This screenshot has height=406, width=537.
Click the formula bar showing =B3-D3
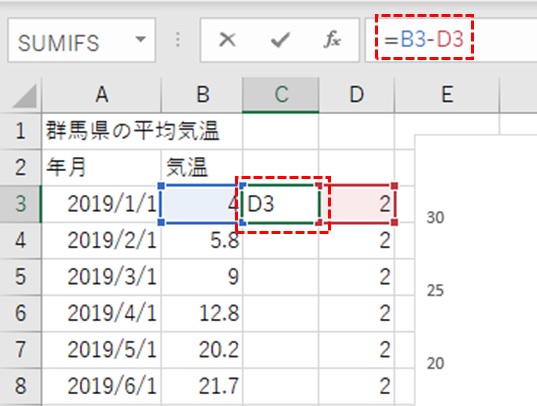tap(451, 40)
